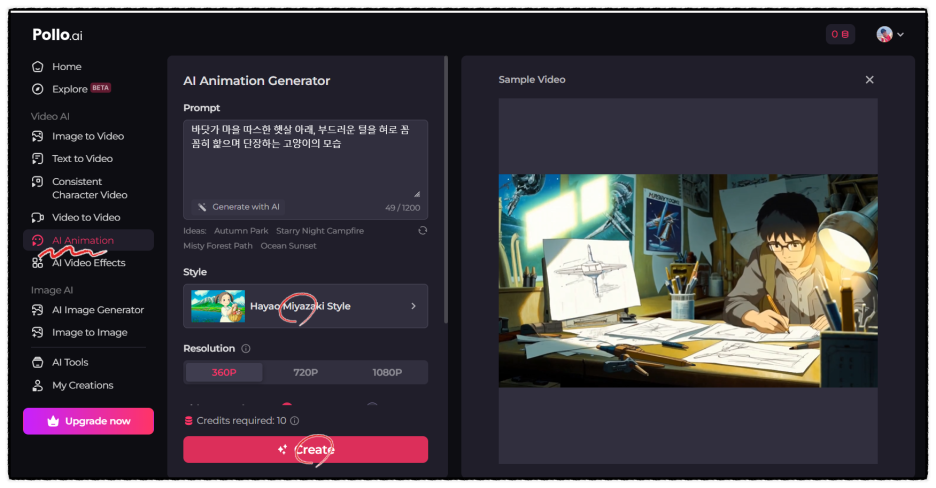
Task: Choose the Starry Night Campfire idea
Action: (320, 231)
